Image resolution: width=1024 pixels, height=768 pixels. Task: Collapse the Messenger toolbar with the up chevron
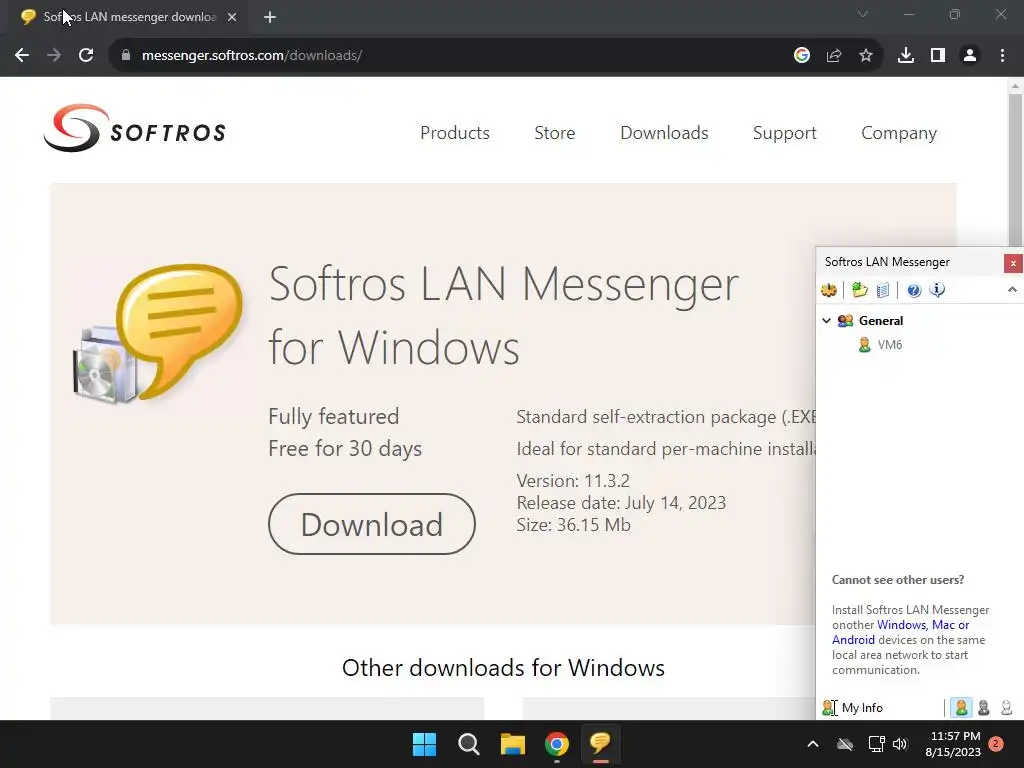[1012, 289]
